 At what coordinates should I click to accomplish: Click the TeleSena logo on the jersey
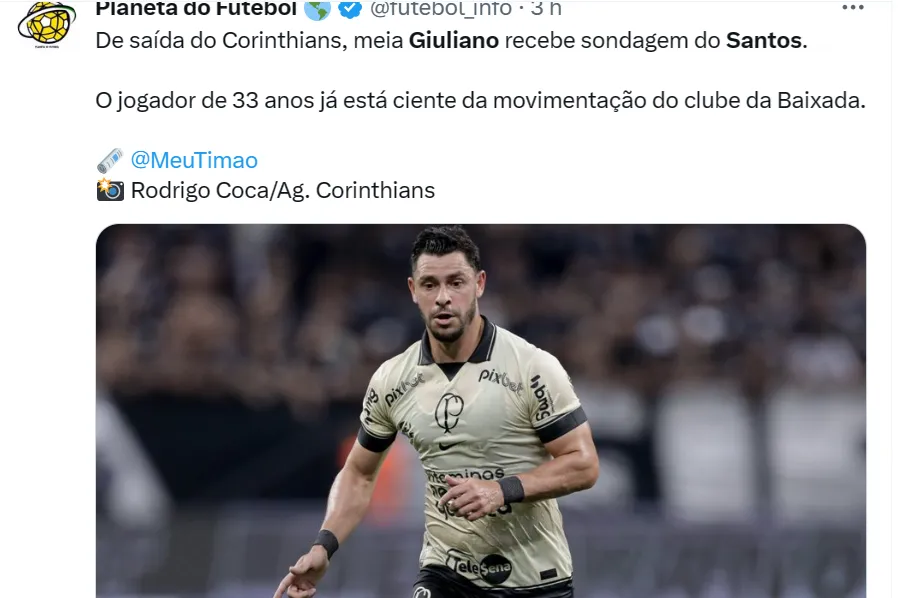[478, 567]
